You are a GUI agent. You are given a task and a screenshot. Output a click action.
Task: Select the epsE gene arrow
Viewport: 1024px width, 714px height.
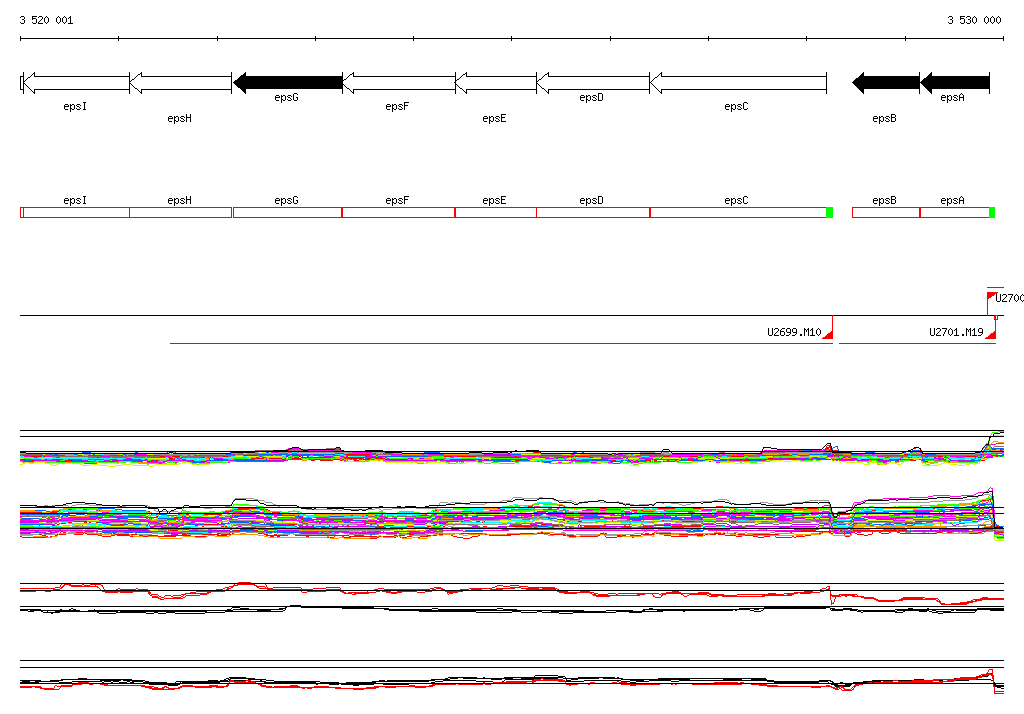pos(496,83)
